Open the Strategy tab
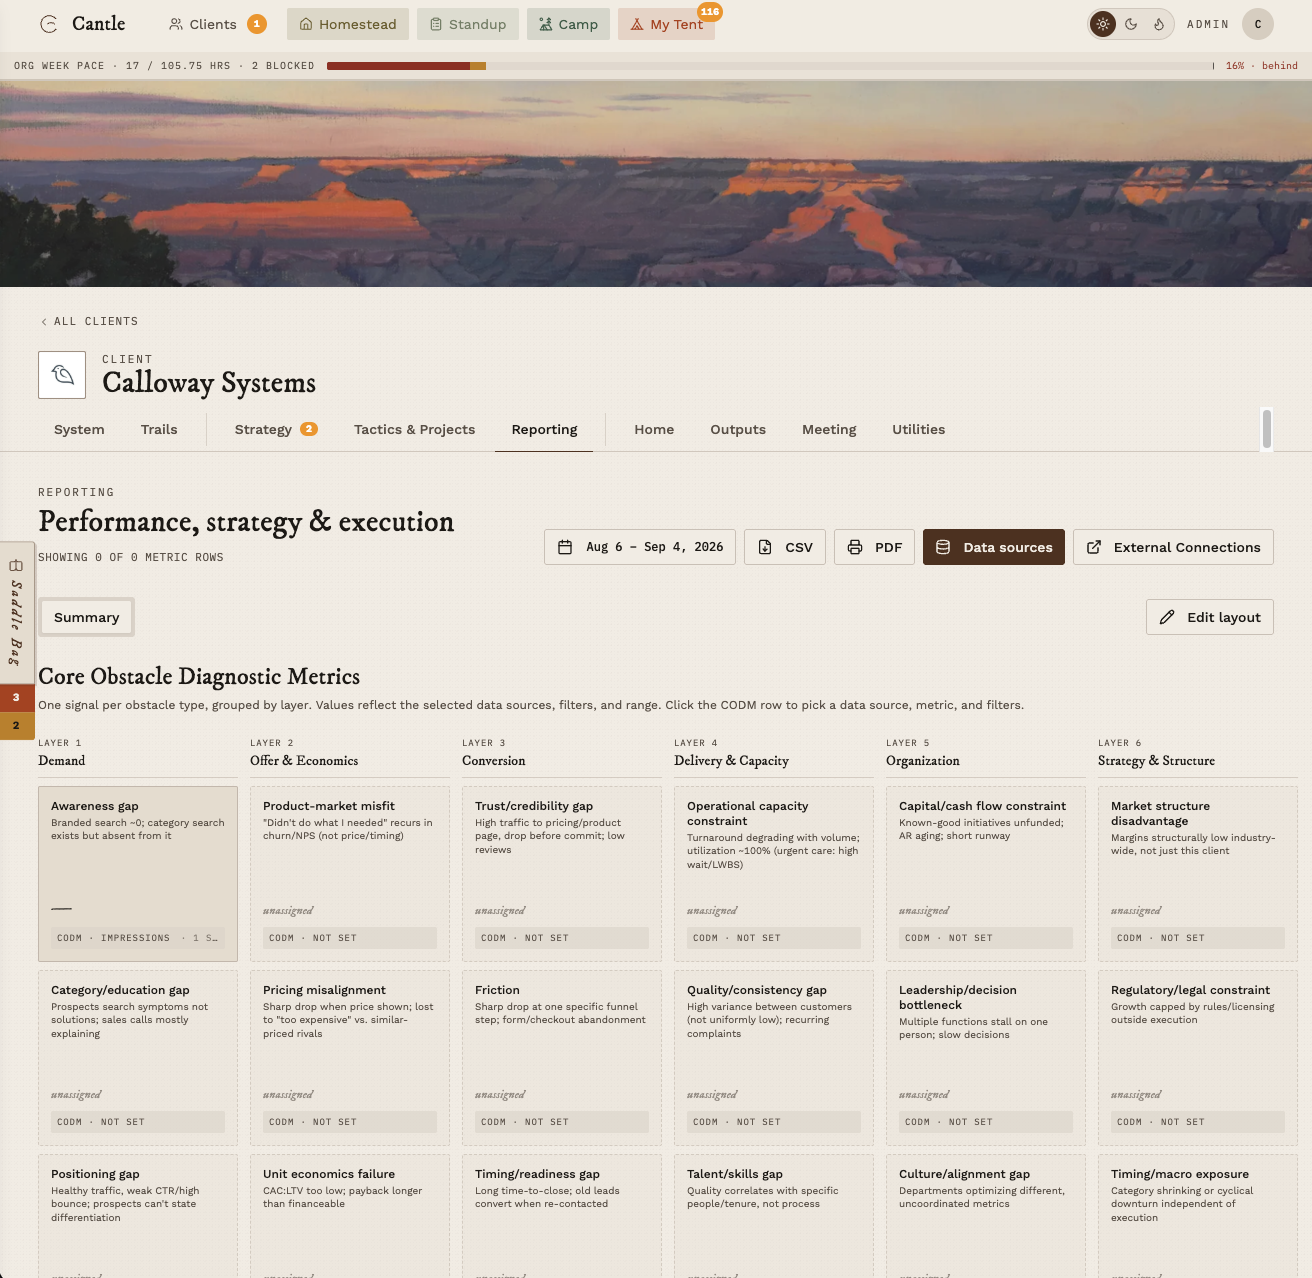 tap(276, 429)
